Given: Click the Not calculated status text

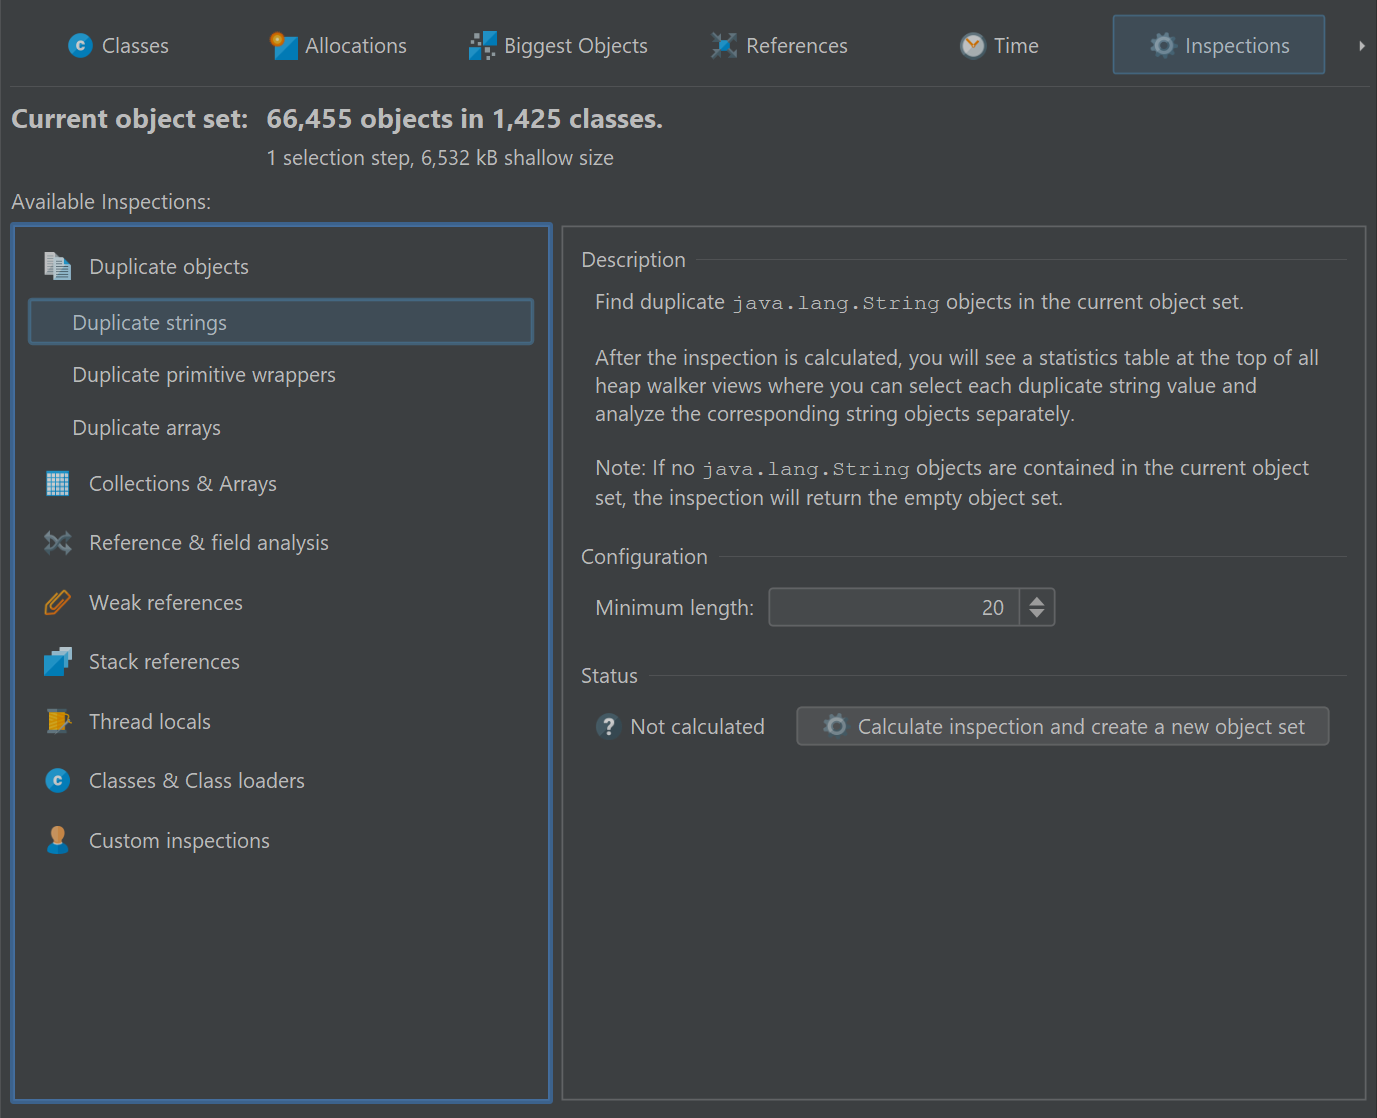Looking at the screenshot, I should click(x=697, y=727).
